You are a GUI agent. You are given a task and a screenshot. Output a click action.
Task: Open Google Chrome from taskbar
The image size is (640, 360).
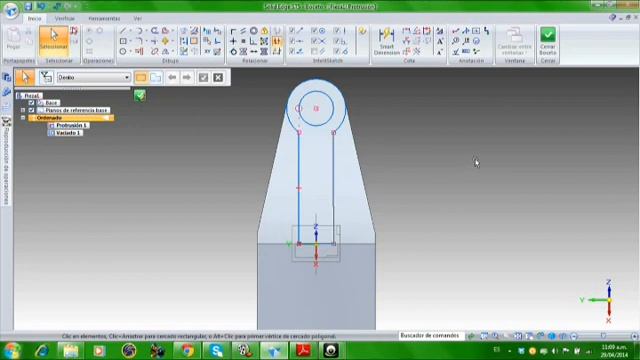coord(187,351)
